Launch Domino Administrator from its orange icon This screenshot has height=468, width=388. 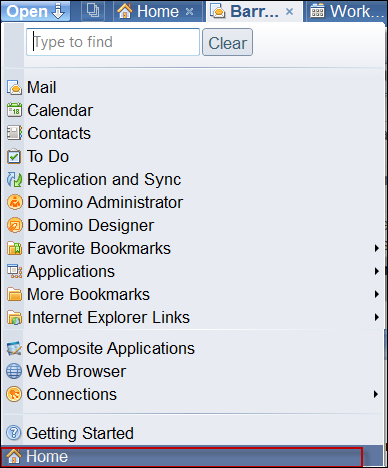[x=14, y=202]
